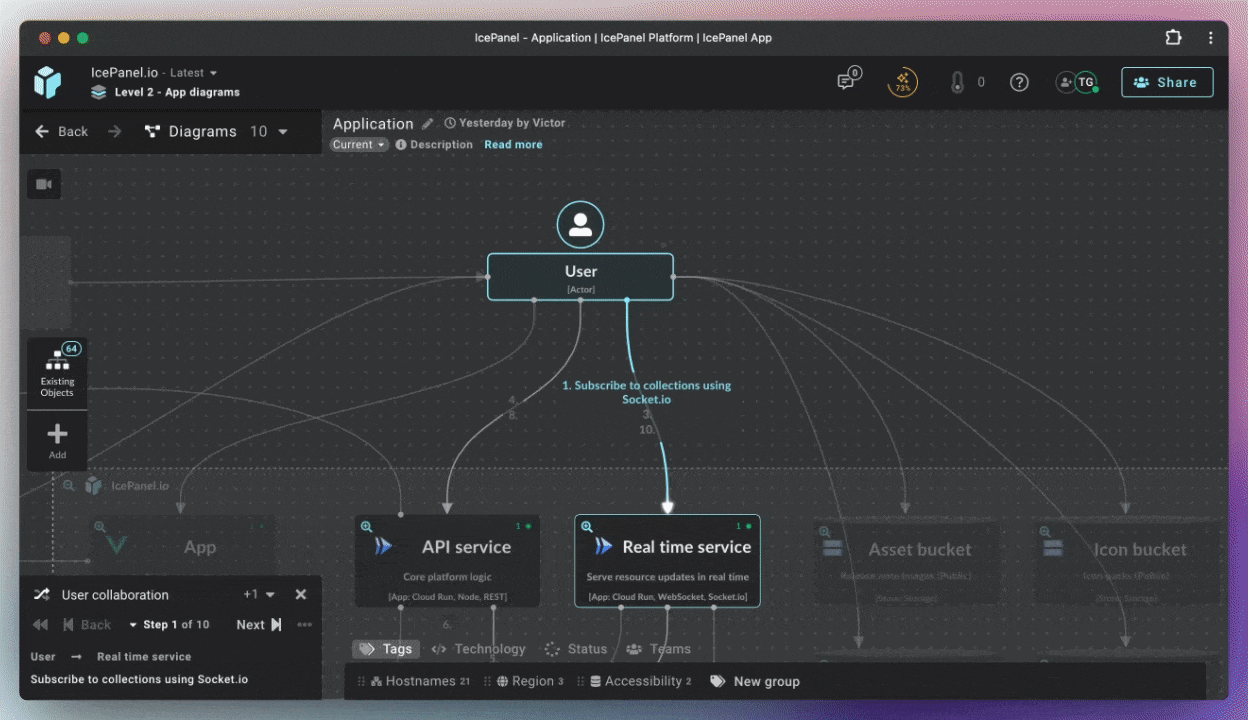Open the Current version dropdown
The height and width of the screenshot is (720, 1248).
[359, 145]
